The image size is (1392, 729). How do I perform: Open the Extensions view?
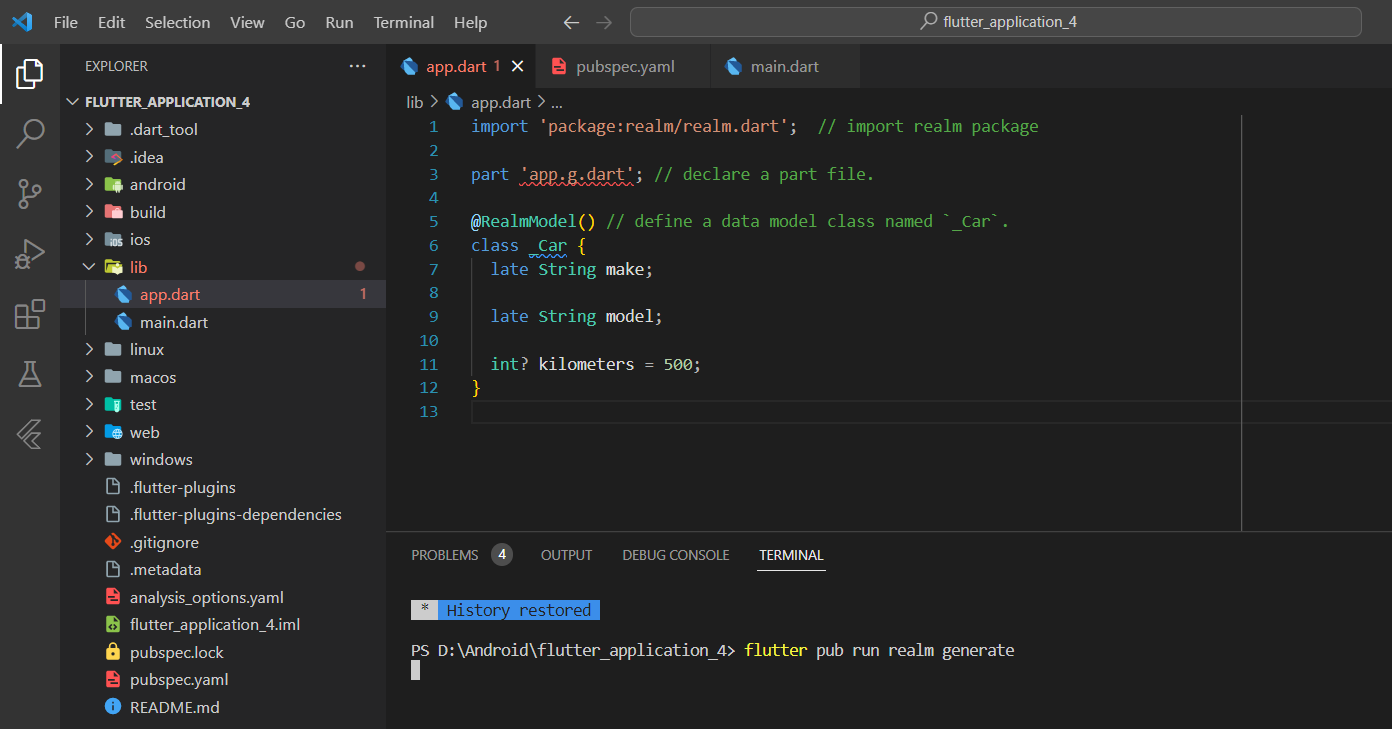point(30,314)
